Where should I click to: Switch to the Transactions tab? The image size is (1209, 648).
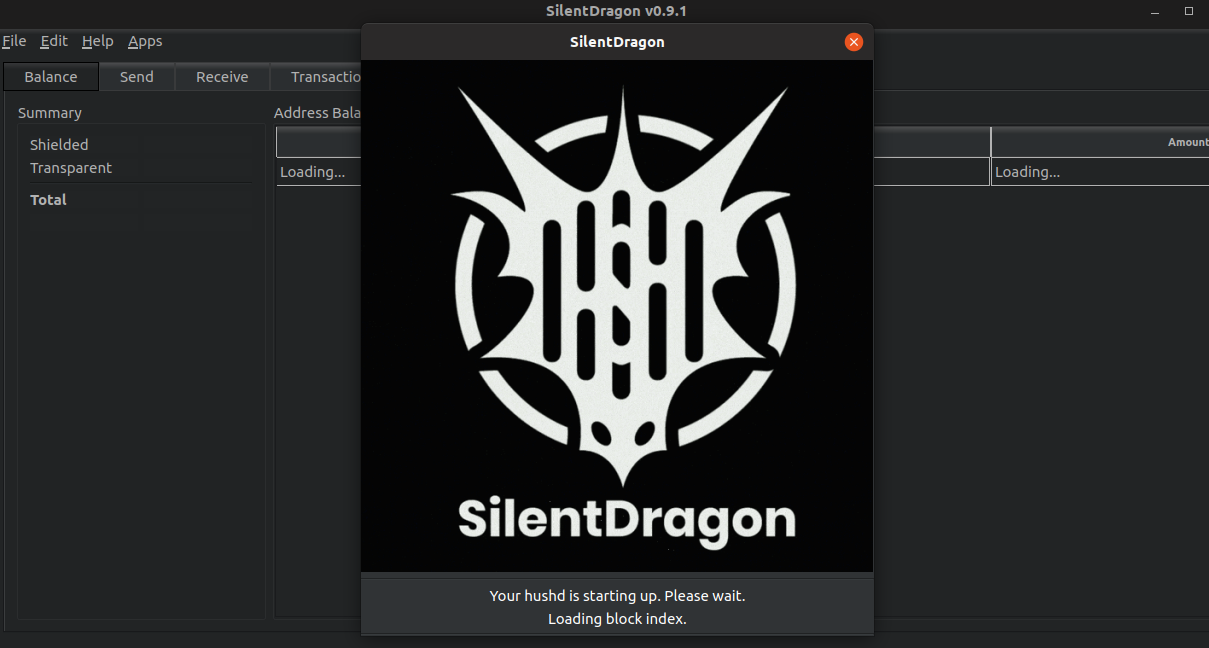pos(316,77)
